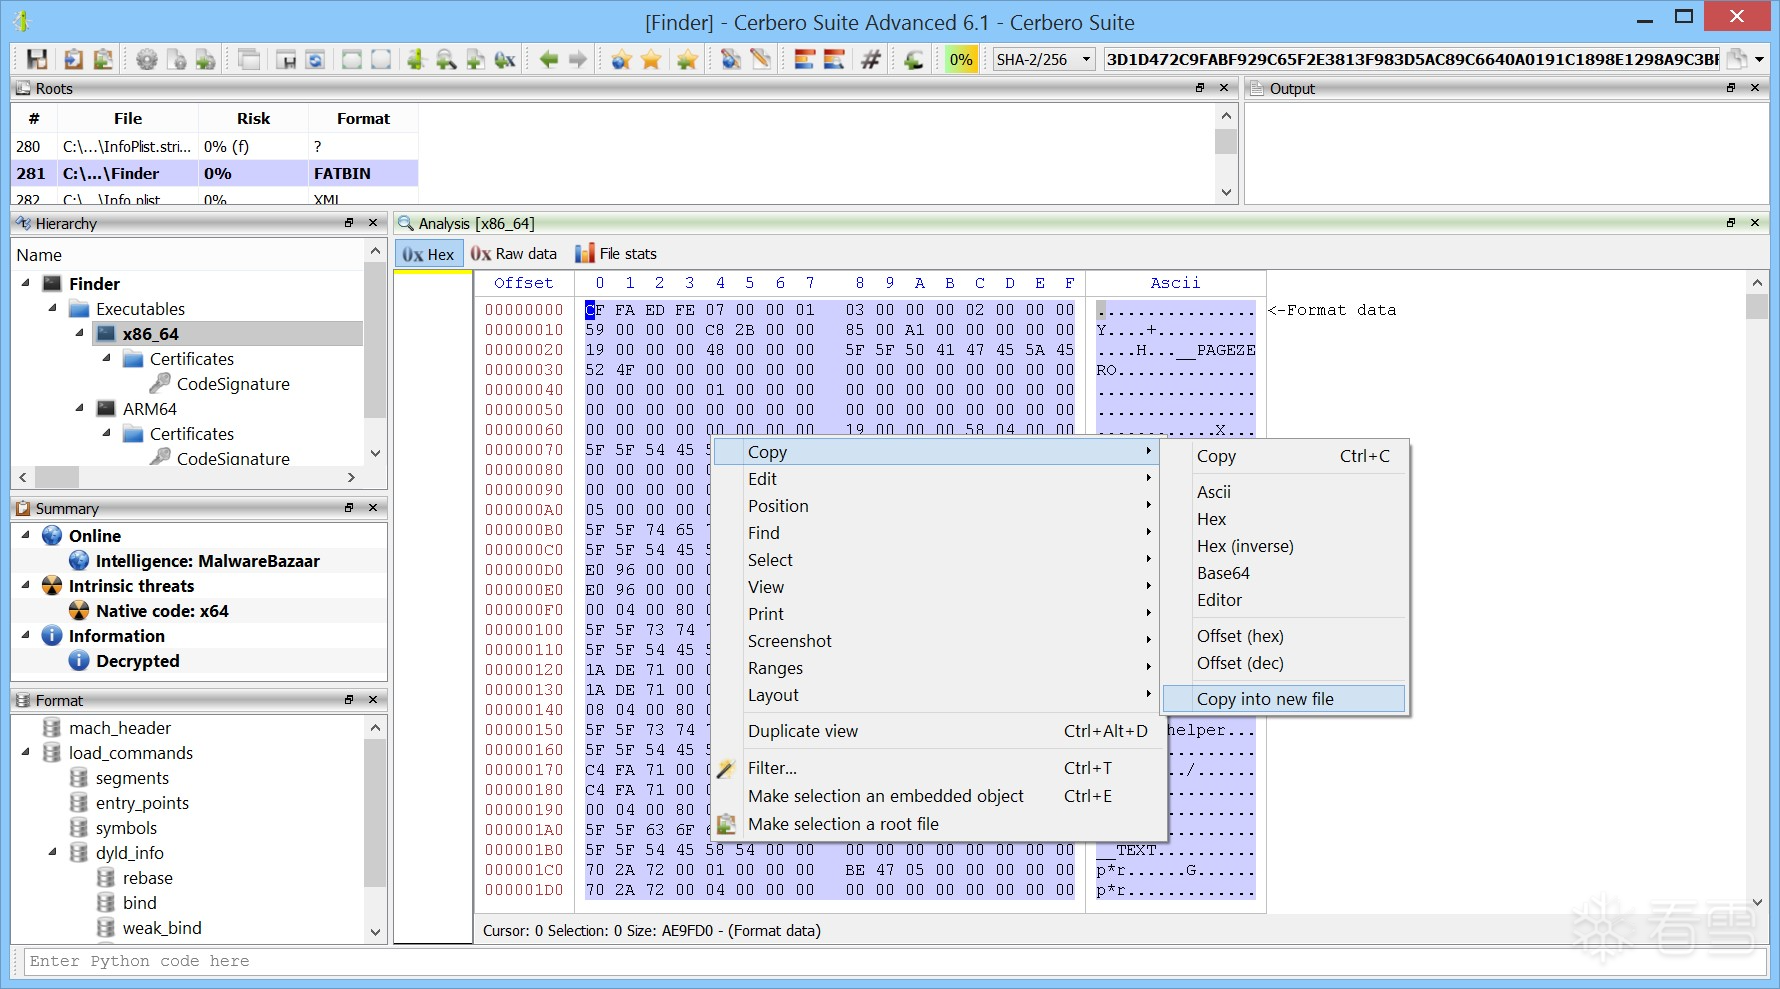The image size is (1780, 989).
Task: Click the copy hash icon beside hash field
Action: point(1738,60)
